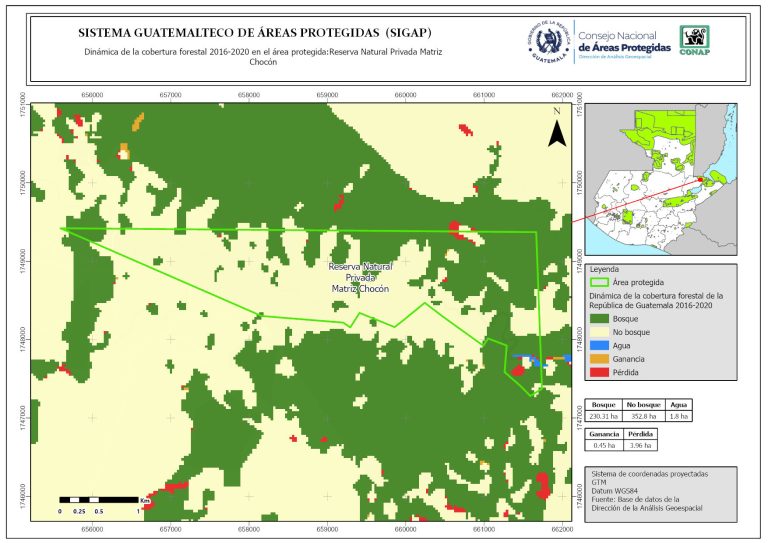768x543 pixels.
Task: Select the pale yellow No bosque swatch
Action: (599, 331)
